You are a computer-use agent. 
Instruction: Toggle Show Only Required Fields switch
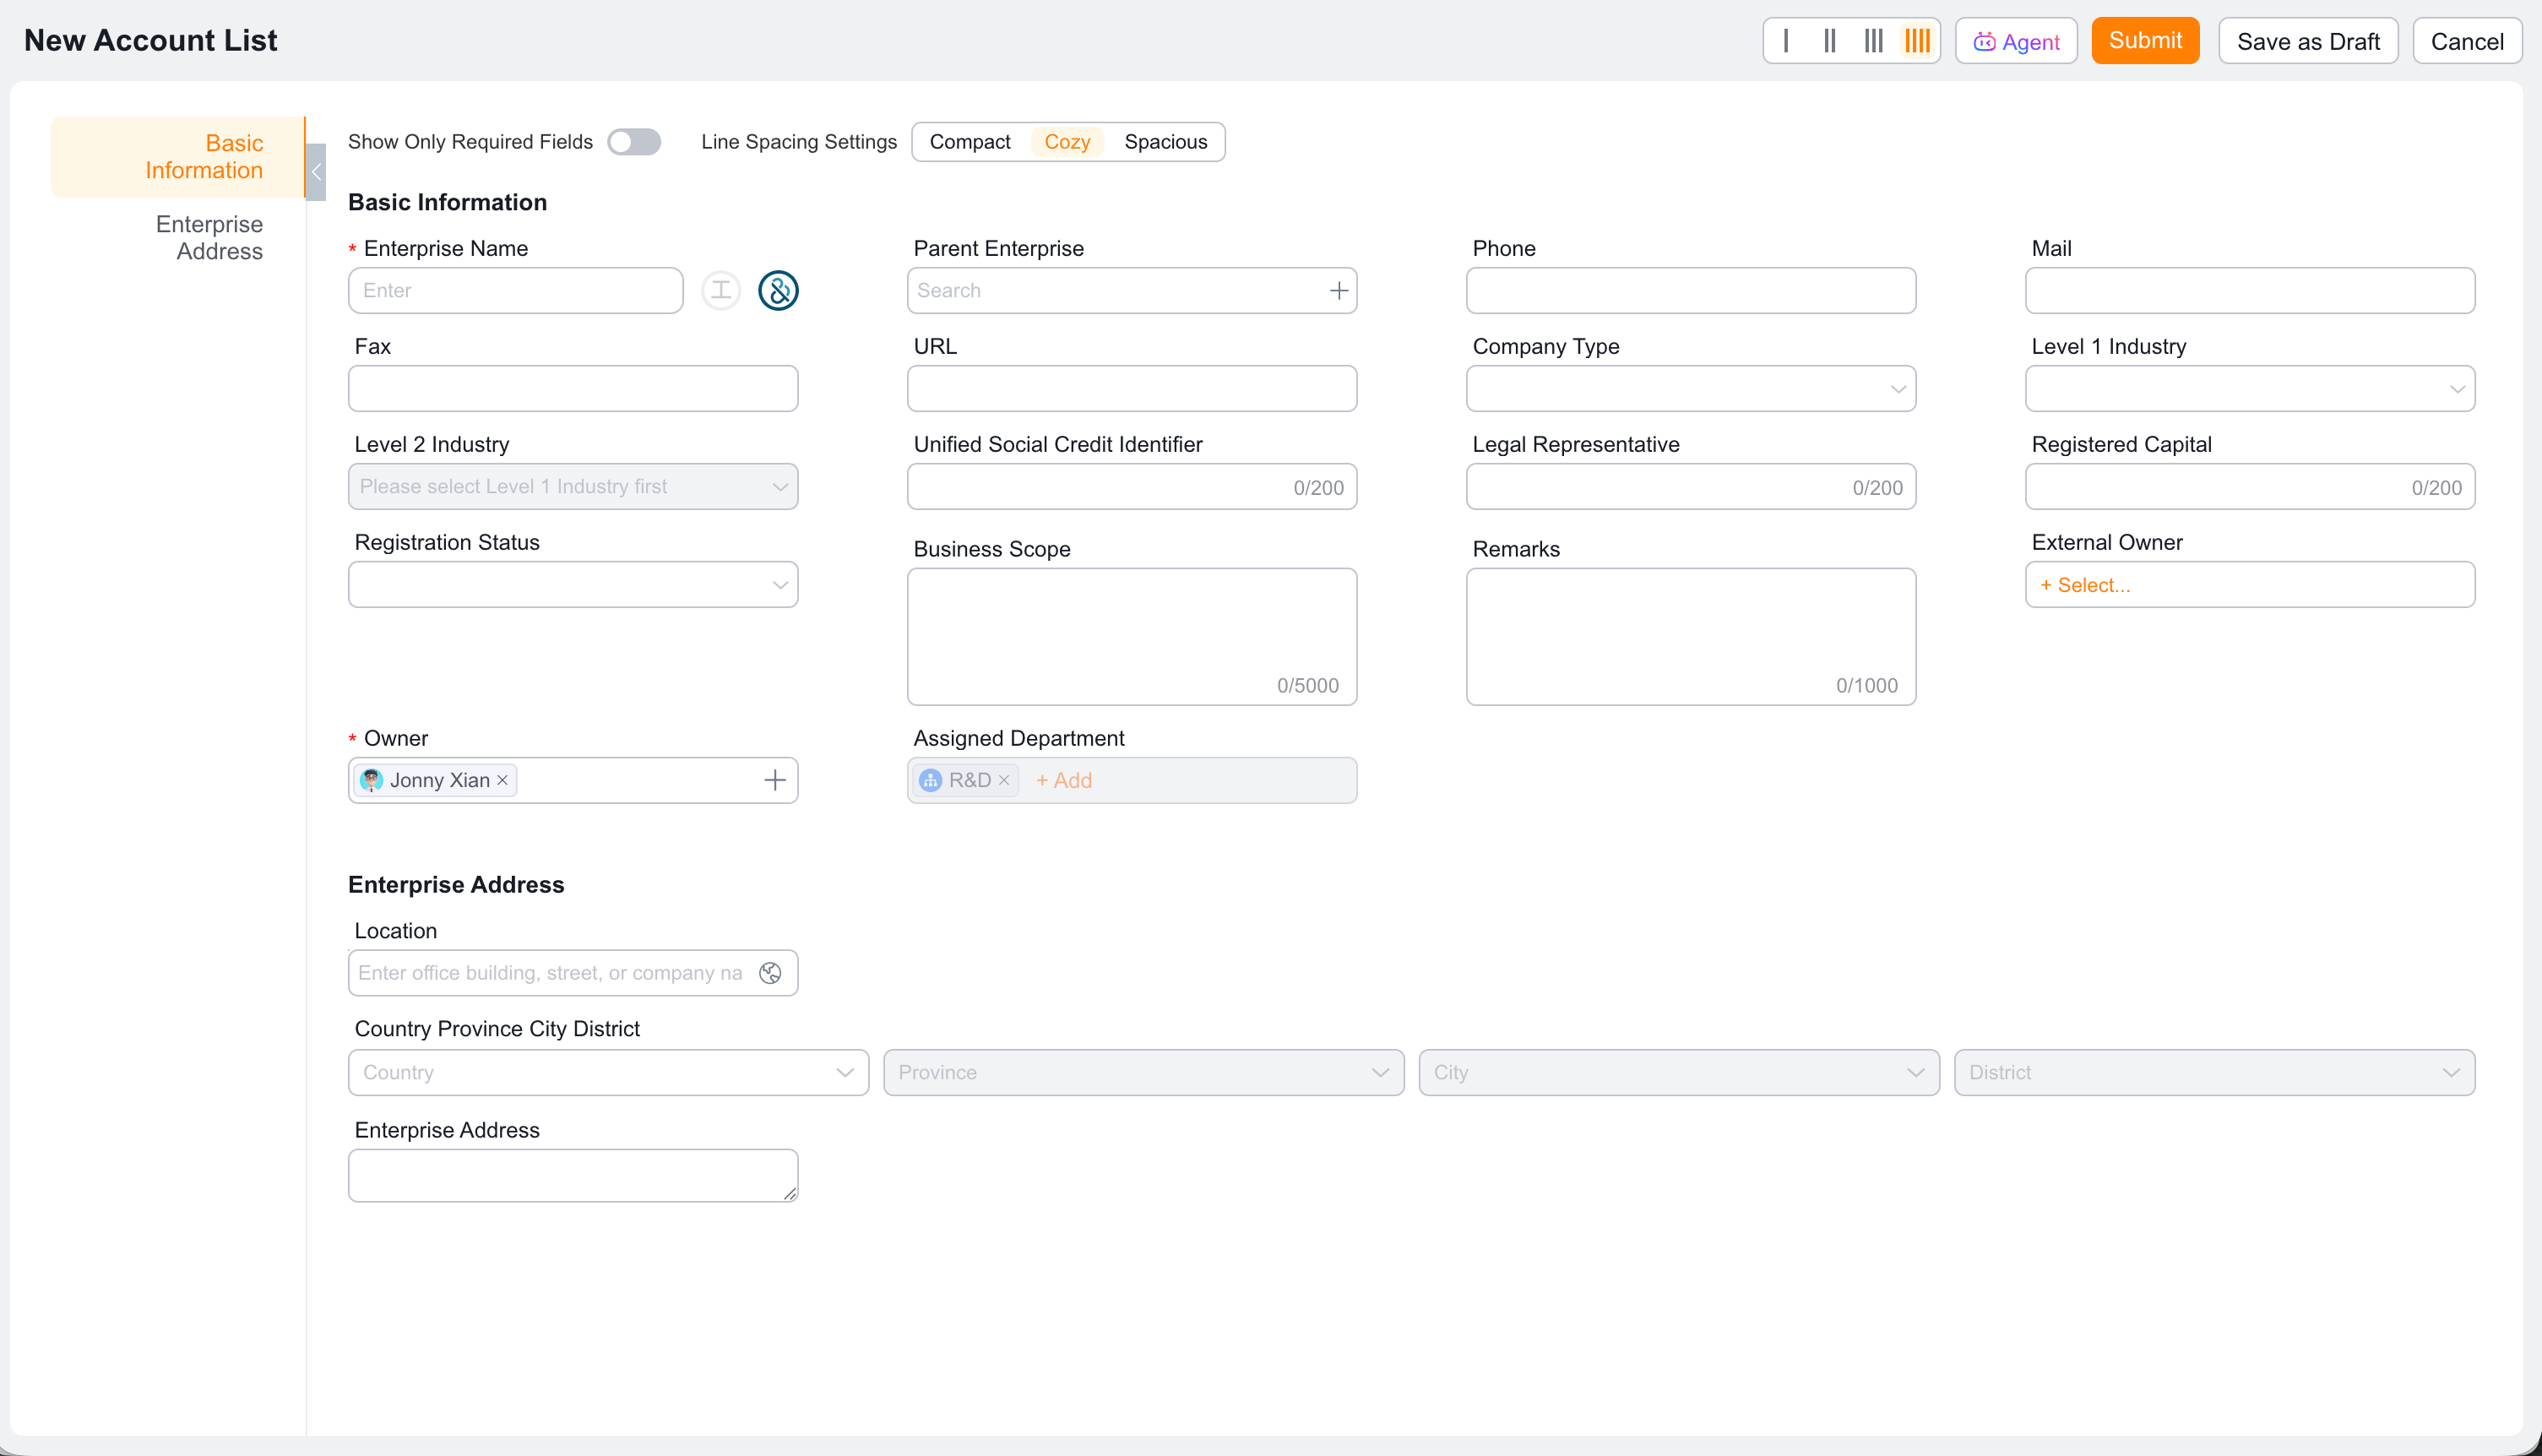[x=634, y=142]
